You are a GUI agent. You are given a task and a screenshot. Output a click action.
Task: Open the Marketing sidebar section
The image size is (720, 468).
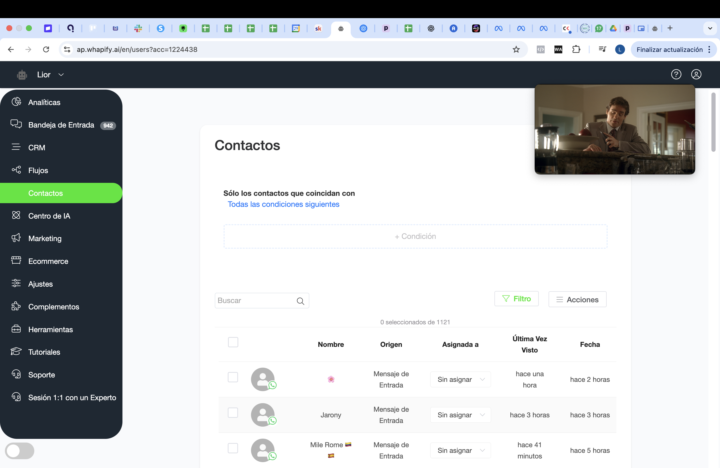coord(45,238)
